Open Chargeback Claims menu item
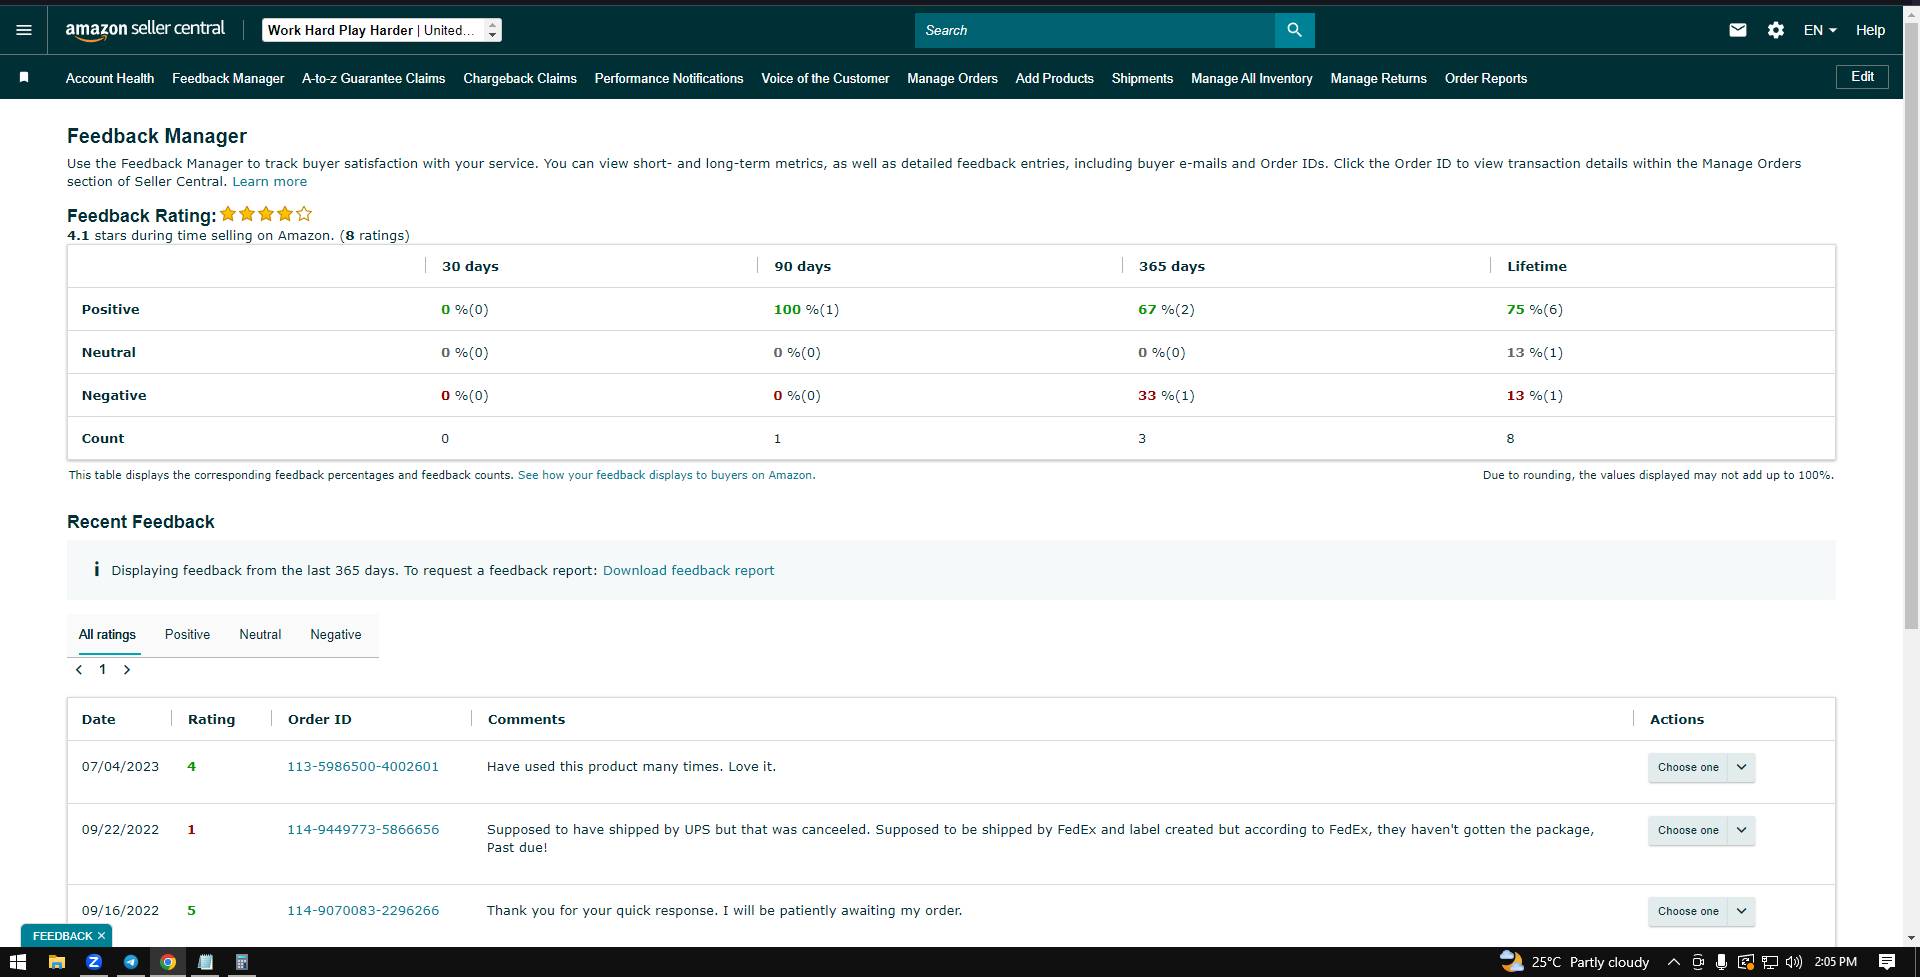 pos(520,78)
